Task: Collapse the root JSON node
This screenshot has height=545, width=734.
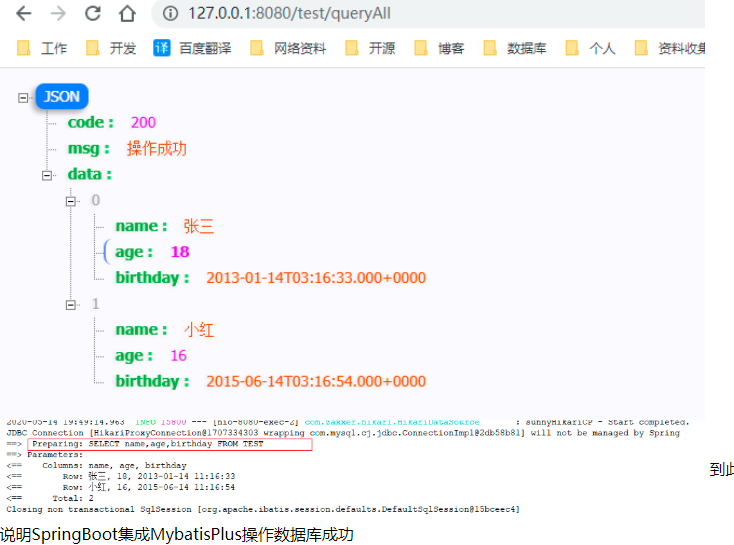Action: (x=23, y=97)
